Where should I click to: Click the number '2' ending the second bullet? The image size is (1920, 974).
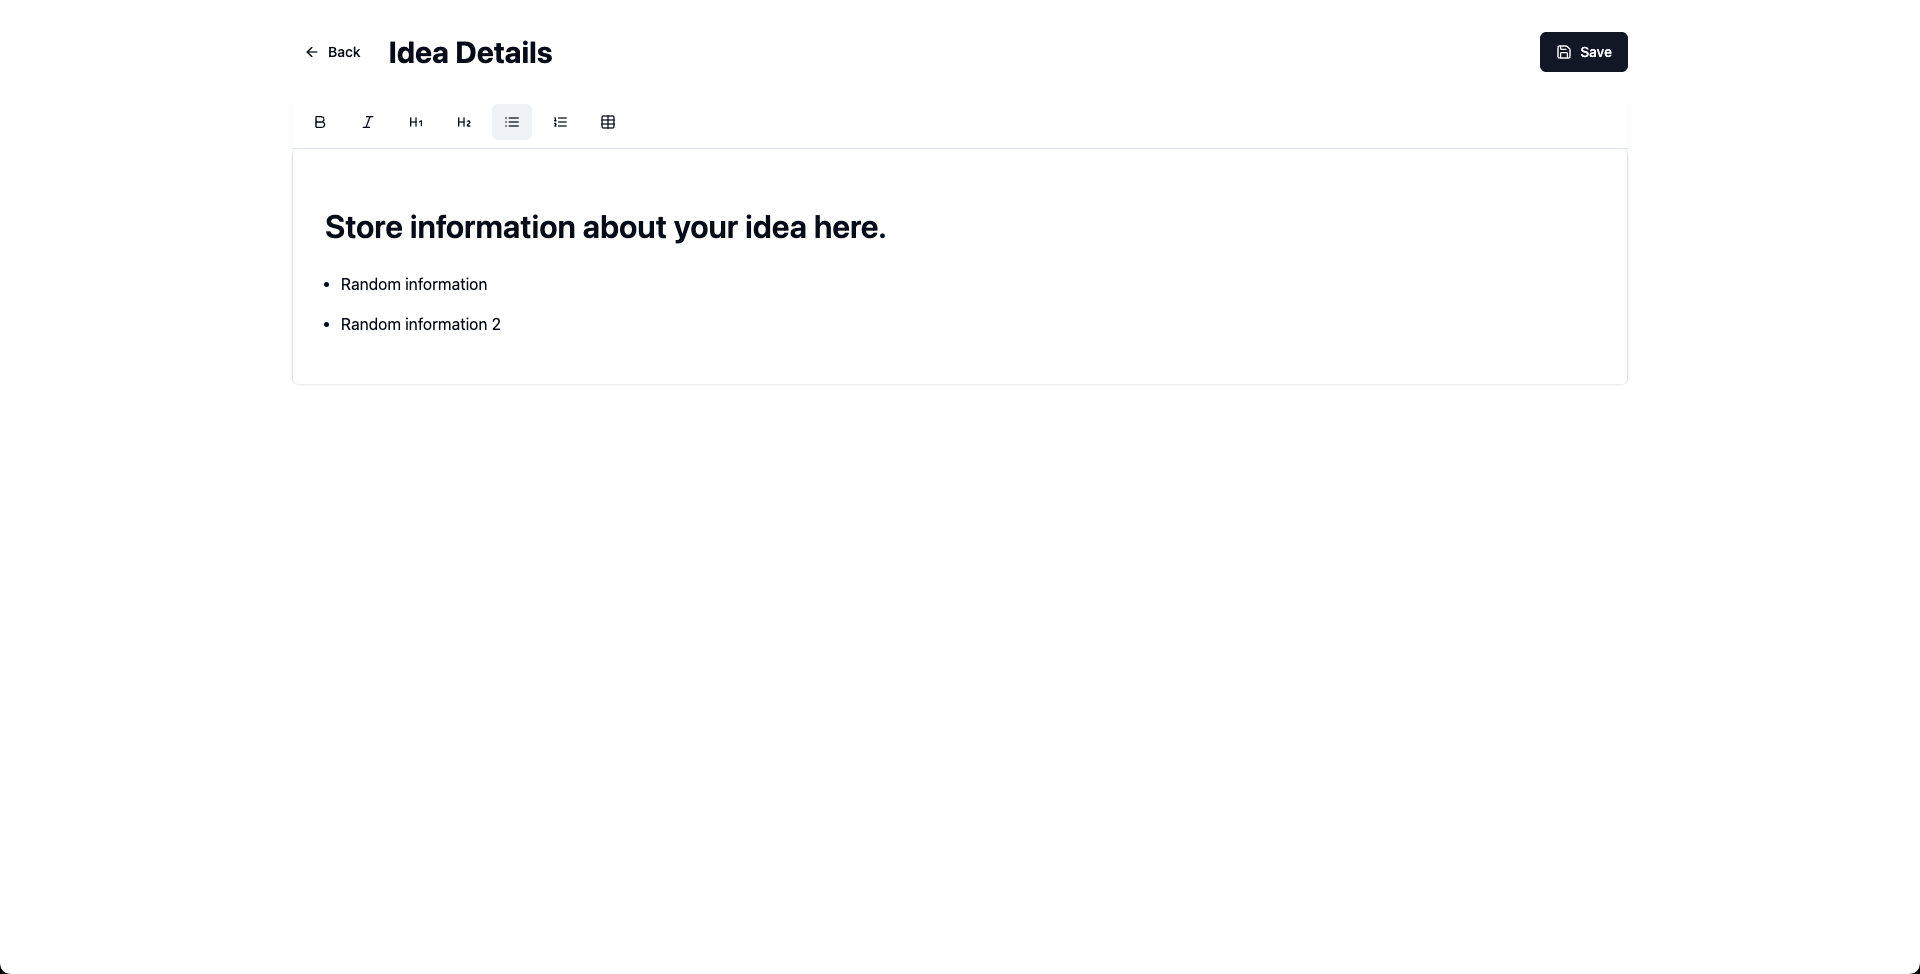click(496, 325)
